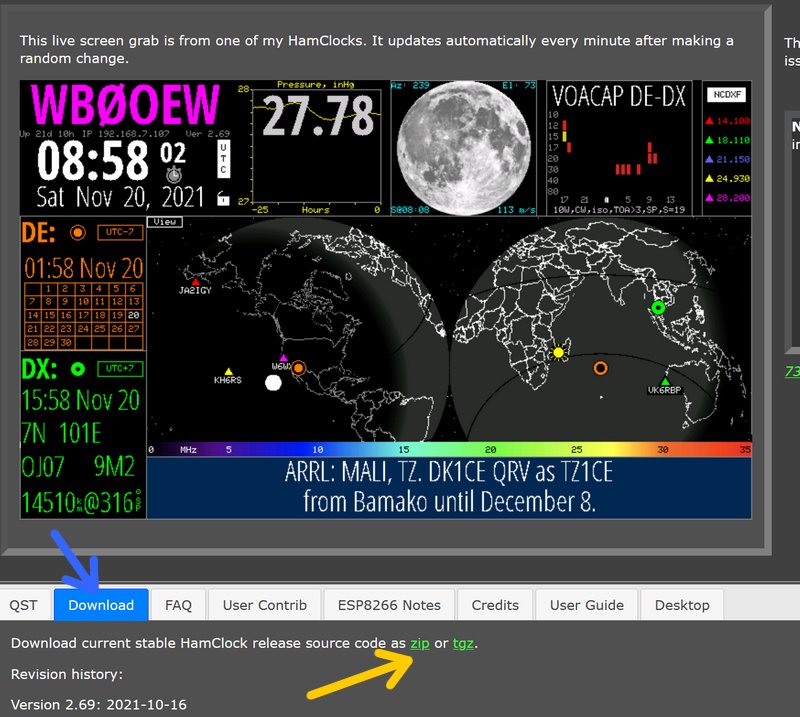Open the DX UTC+7 timezone selector

120,368
